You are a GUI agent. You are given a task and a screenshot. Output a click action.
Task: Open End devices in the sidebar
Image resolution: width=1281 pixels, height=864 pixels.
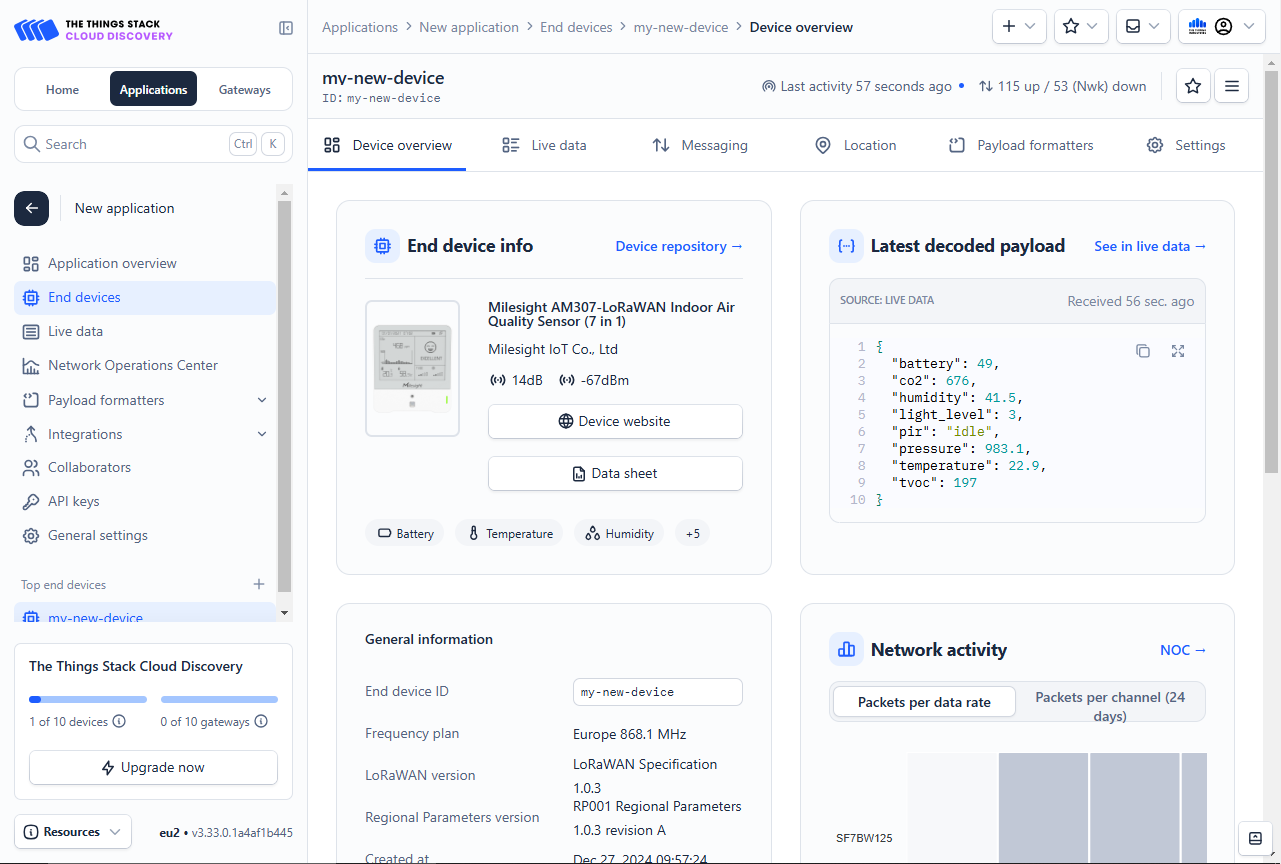point(145,297)
